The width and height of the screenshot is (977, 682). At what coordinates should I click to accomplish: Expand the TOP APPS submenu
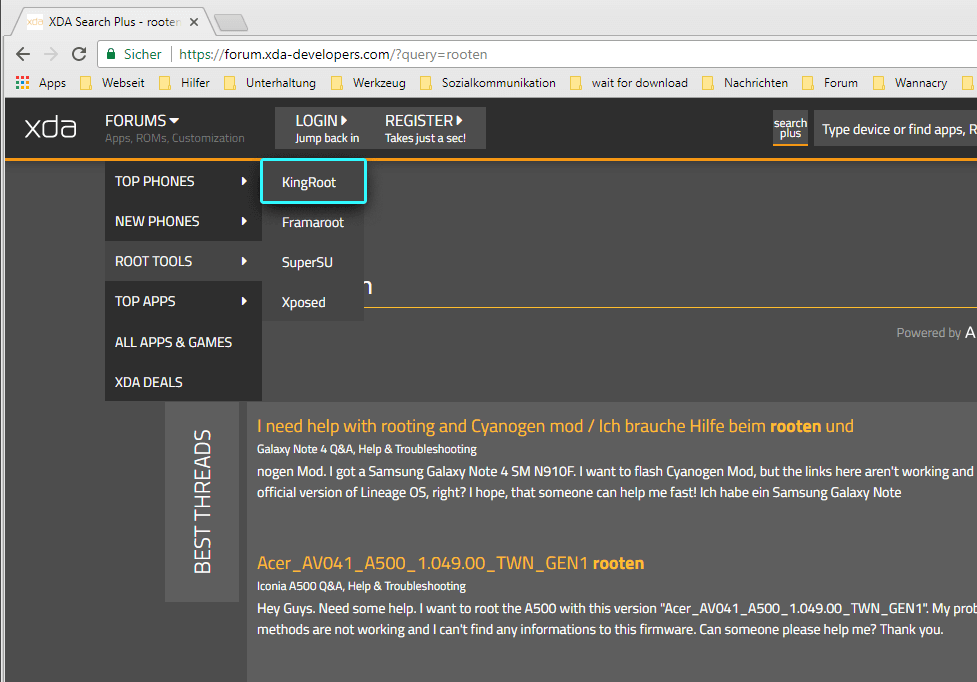pos(183,301)
